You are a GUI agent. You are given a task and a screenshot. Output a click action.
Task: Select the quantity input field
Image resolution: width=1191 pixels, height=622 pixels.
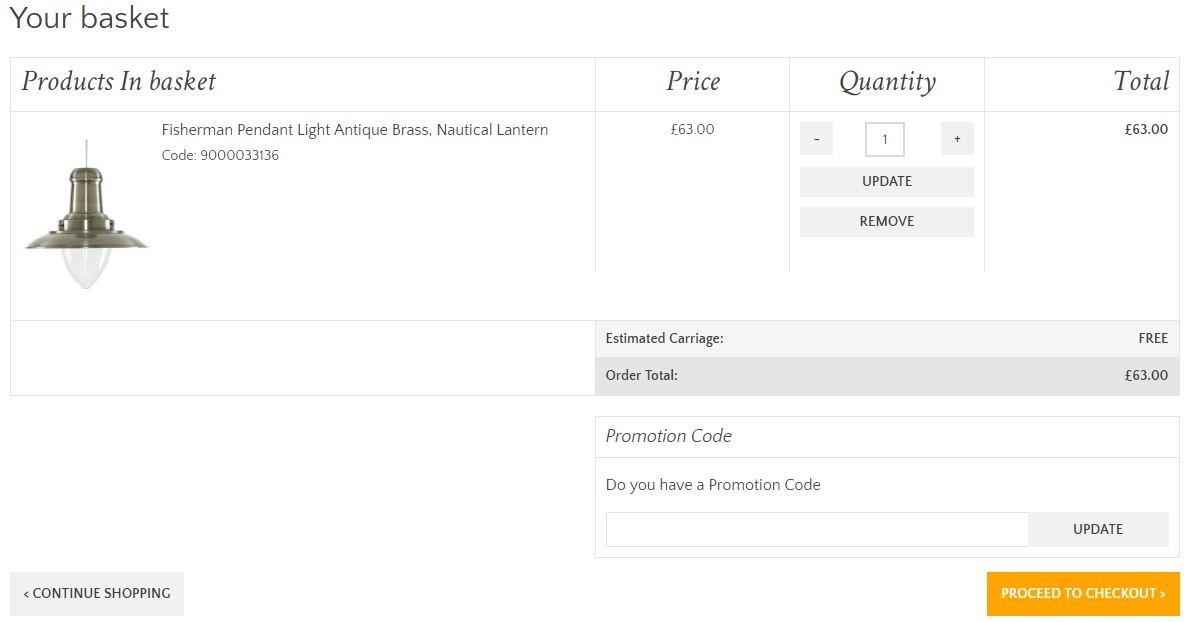[x=884, y=139]
